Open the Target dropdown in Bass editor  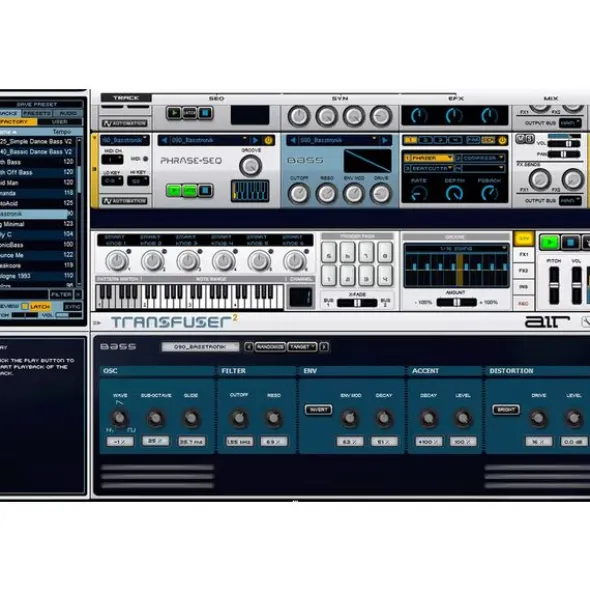click(302, 347)
